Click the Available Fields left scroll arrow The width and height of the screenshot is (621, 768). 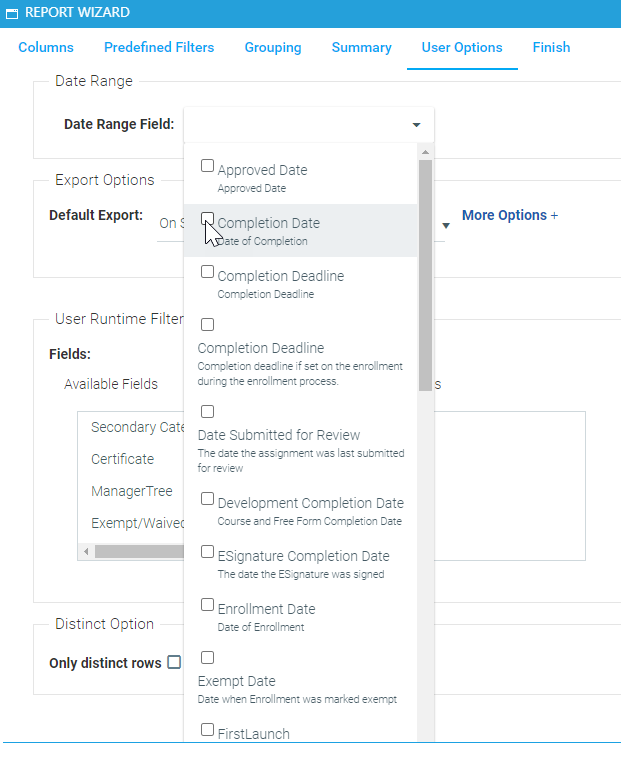click(87, 551)
